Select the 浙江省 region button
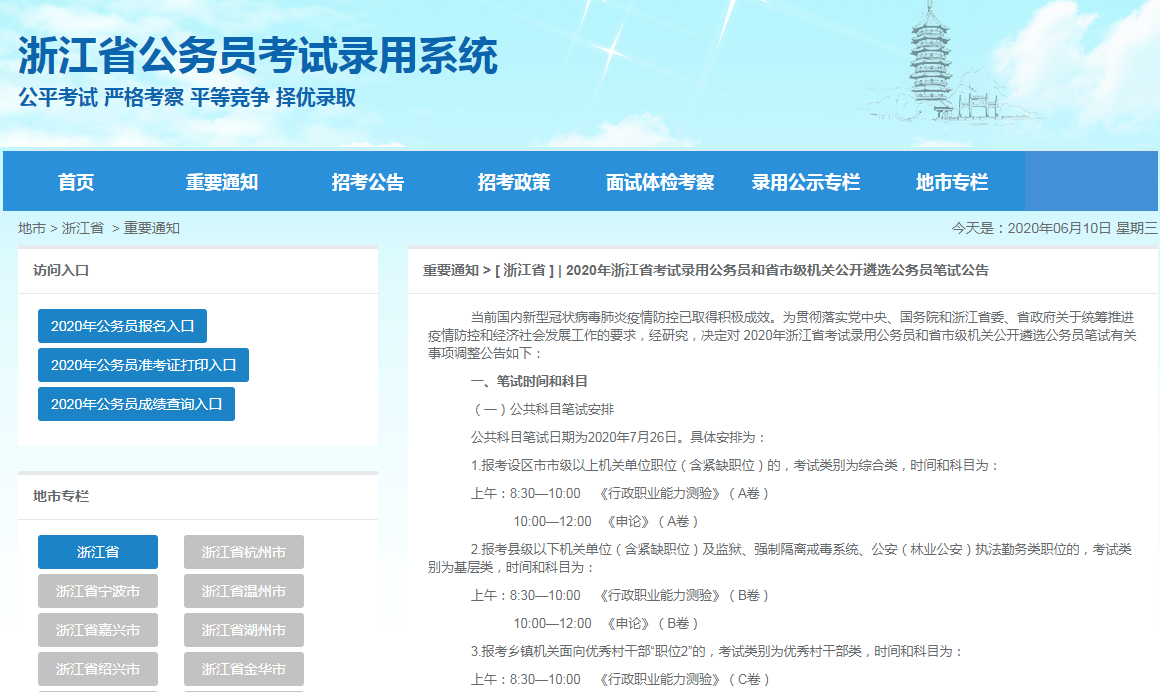 [x=98, y=552]
